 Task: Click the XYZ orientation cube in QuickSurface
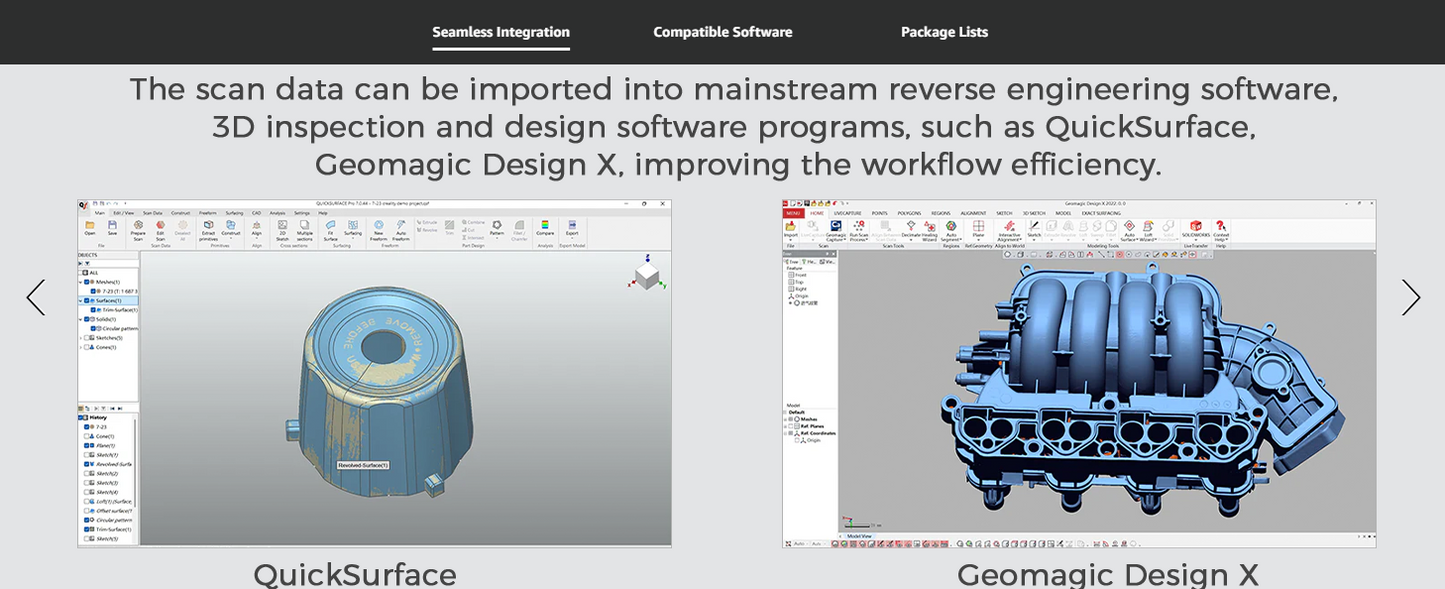(647, 275)
